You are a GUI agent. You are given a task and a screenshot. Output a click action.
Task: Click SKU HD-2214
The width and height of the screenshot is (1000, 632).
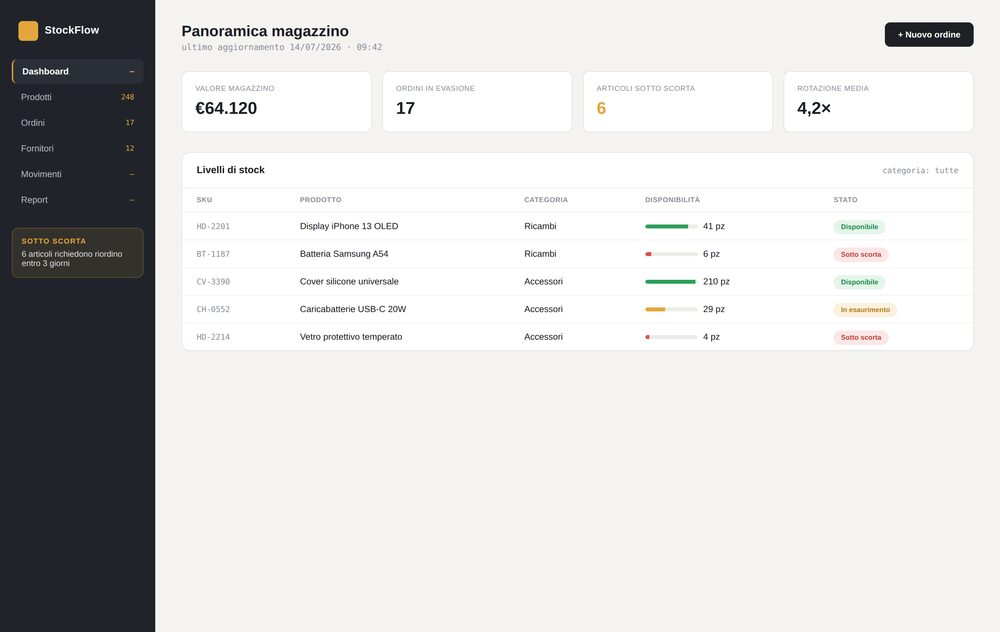coord(213,337)
